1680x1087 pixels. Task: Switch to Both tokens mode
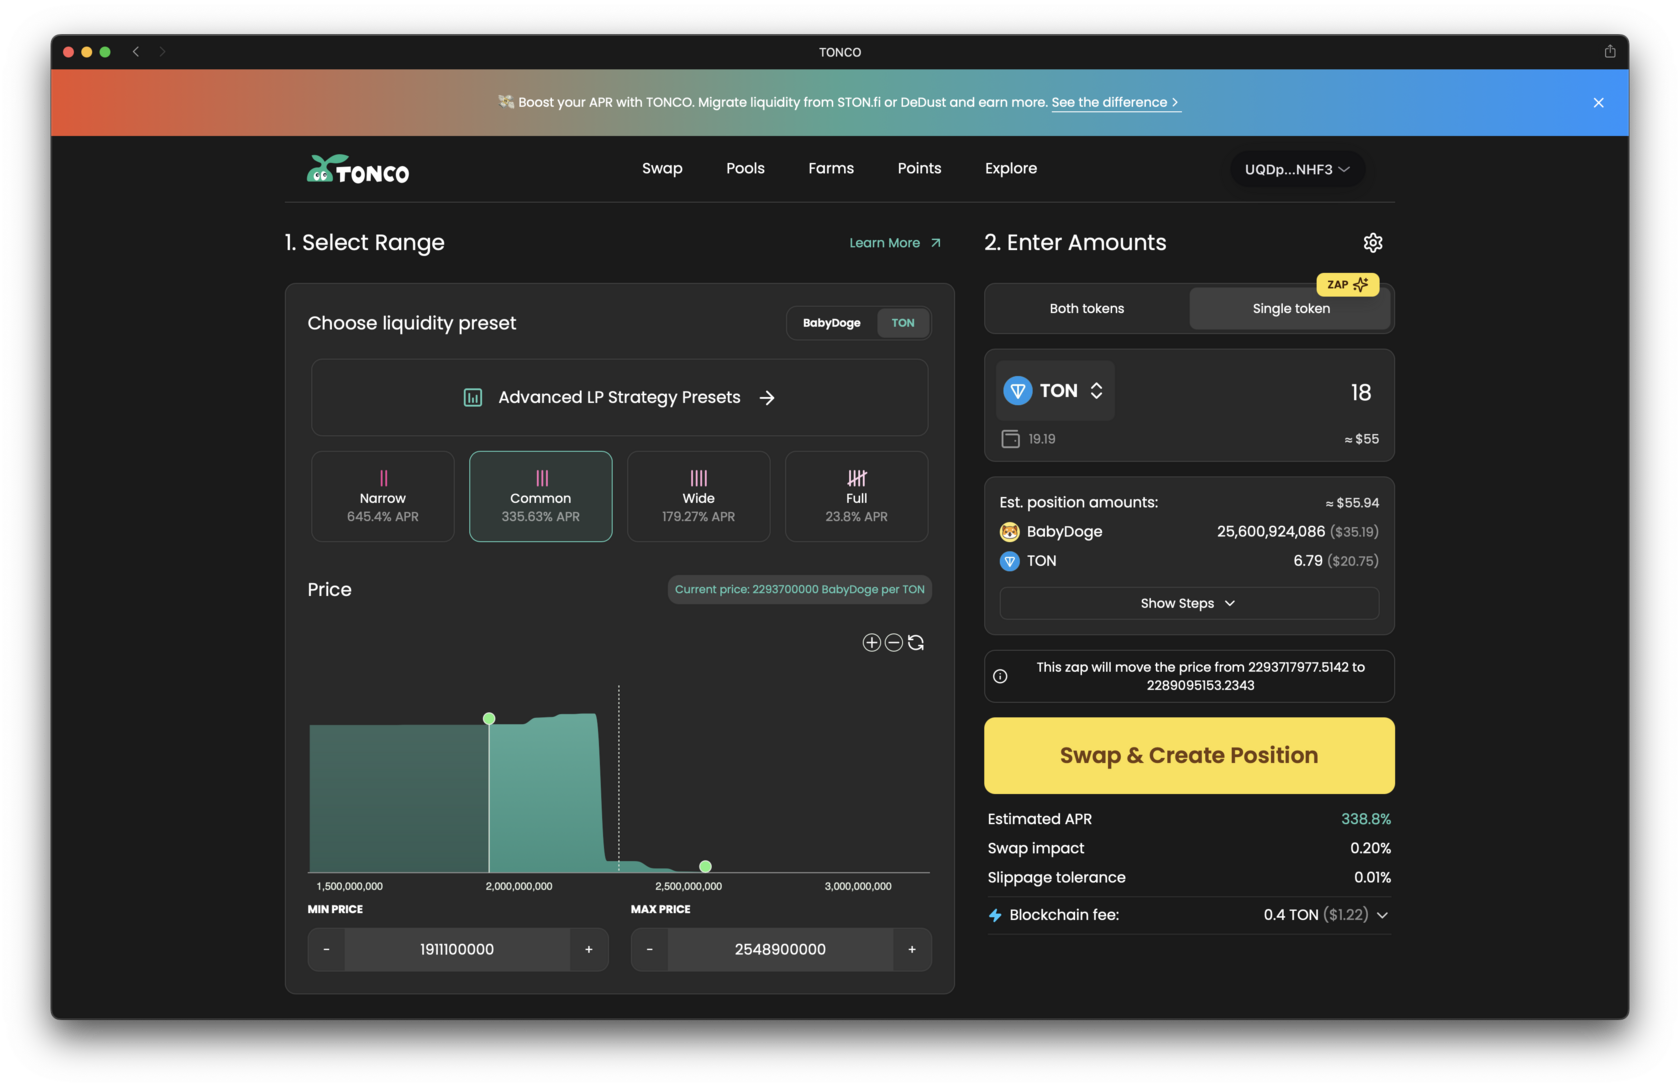pos(1087,309)
